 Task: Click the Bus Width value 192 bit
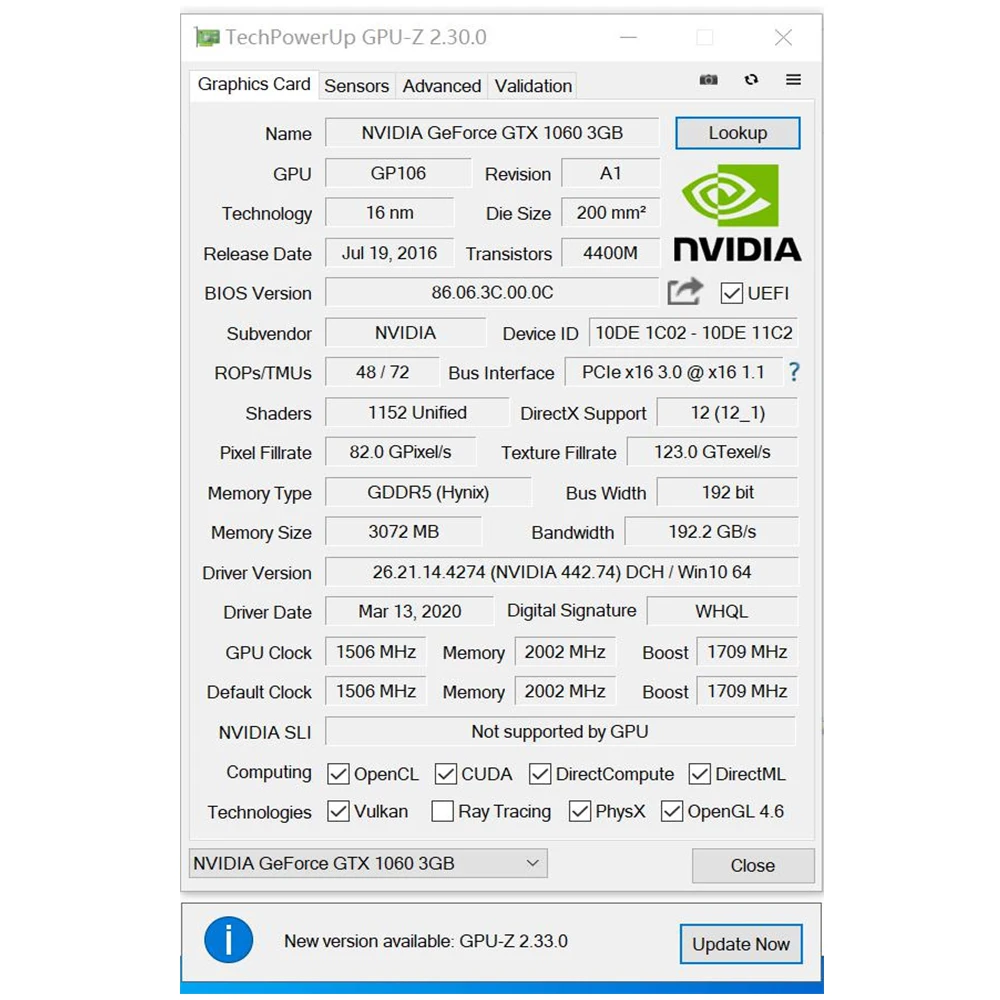click(727, 492)
